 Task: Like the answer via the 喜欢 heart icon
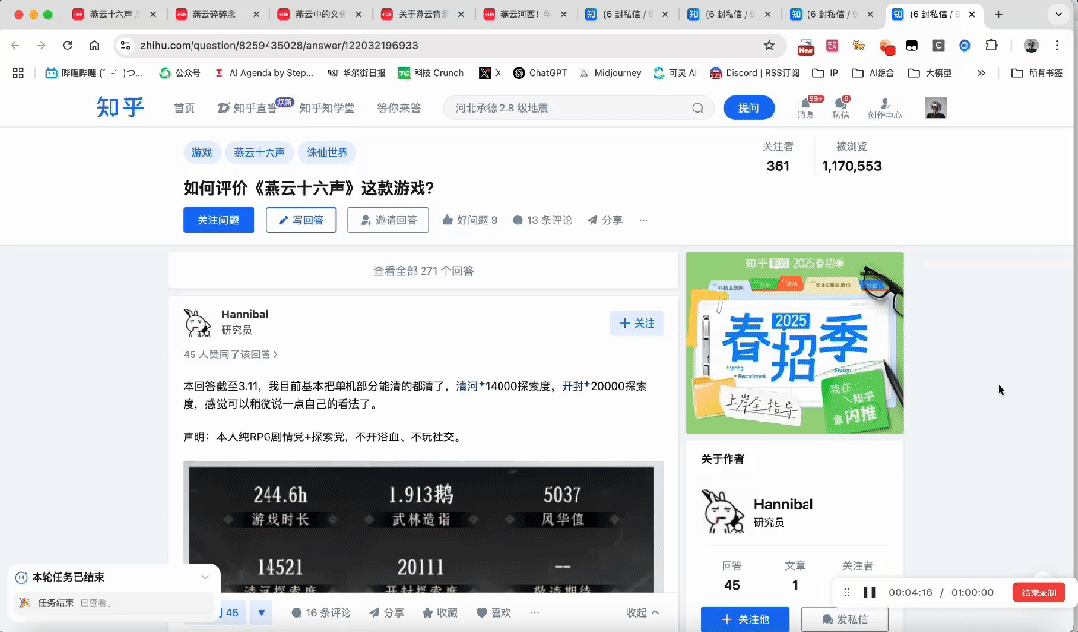click(494, 611)
